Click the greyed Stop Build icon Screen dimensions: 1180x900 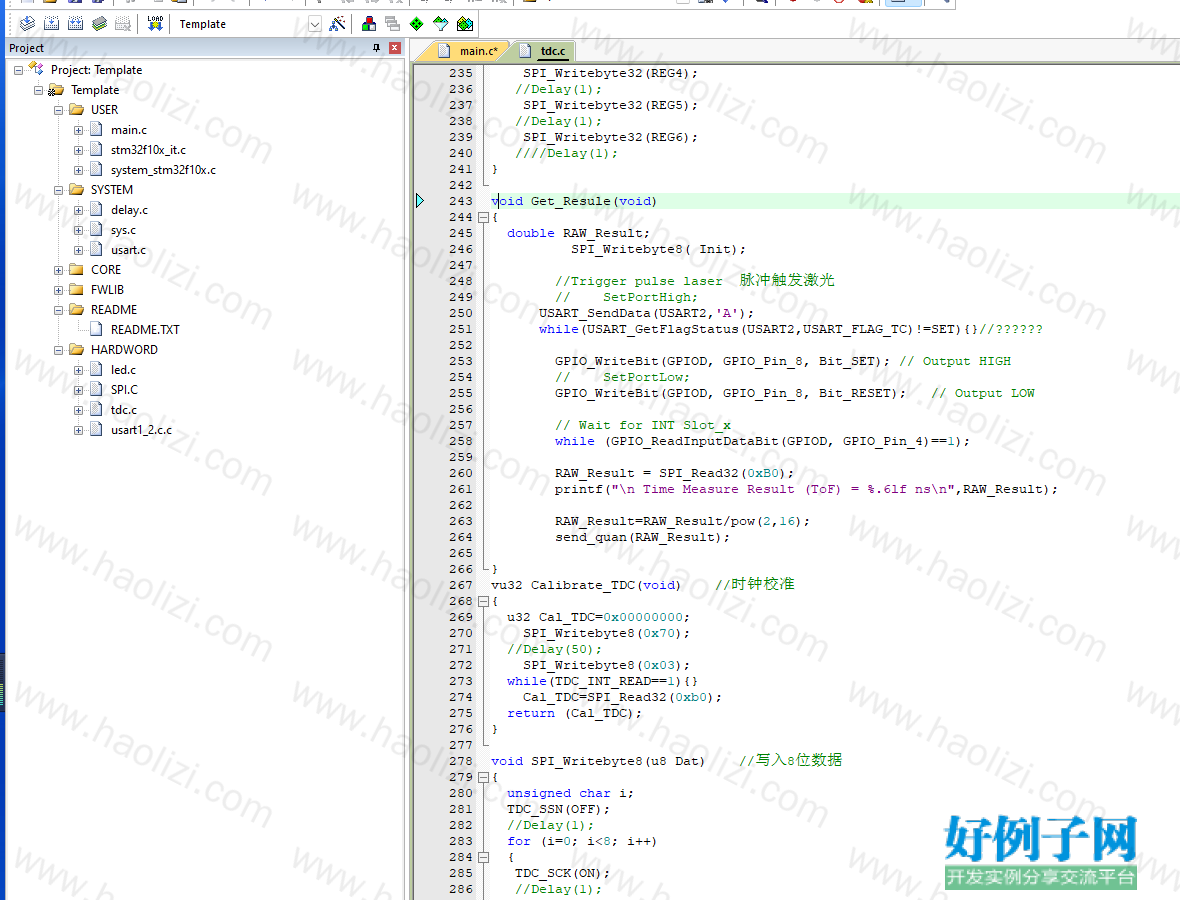tap(123, 24)
